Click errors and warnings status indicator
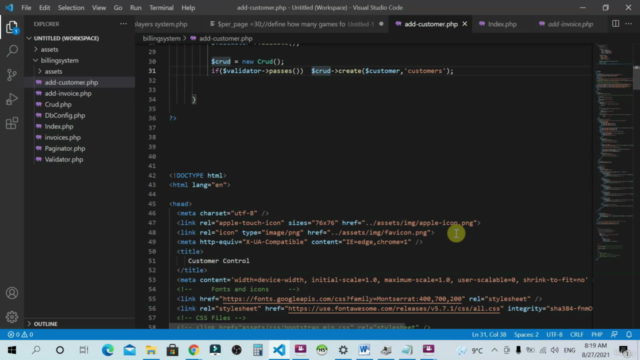 click(x=20, y=334)
